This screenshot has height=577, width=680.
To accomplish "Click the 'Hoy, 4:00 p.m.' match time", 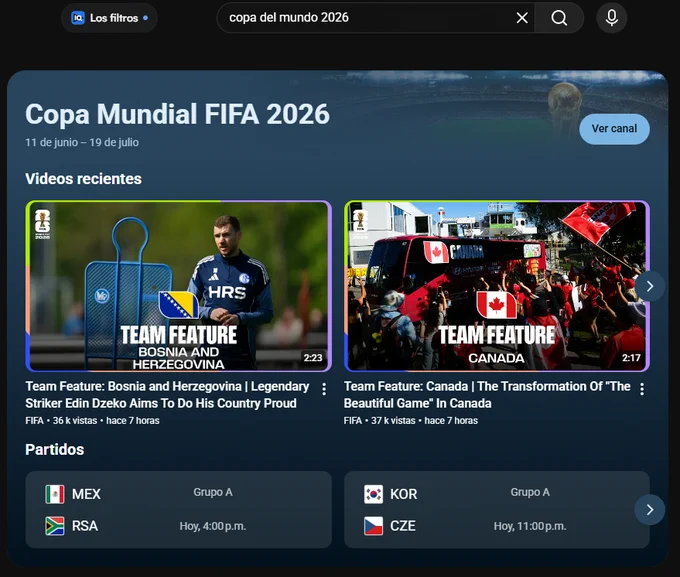I will coord(212,526).
